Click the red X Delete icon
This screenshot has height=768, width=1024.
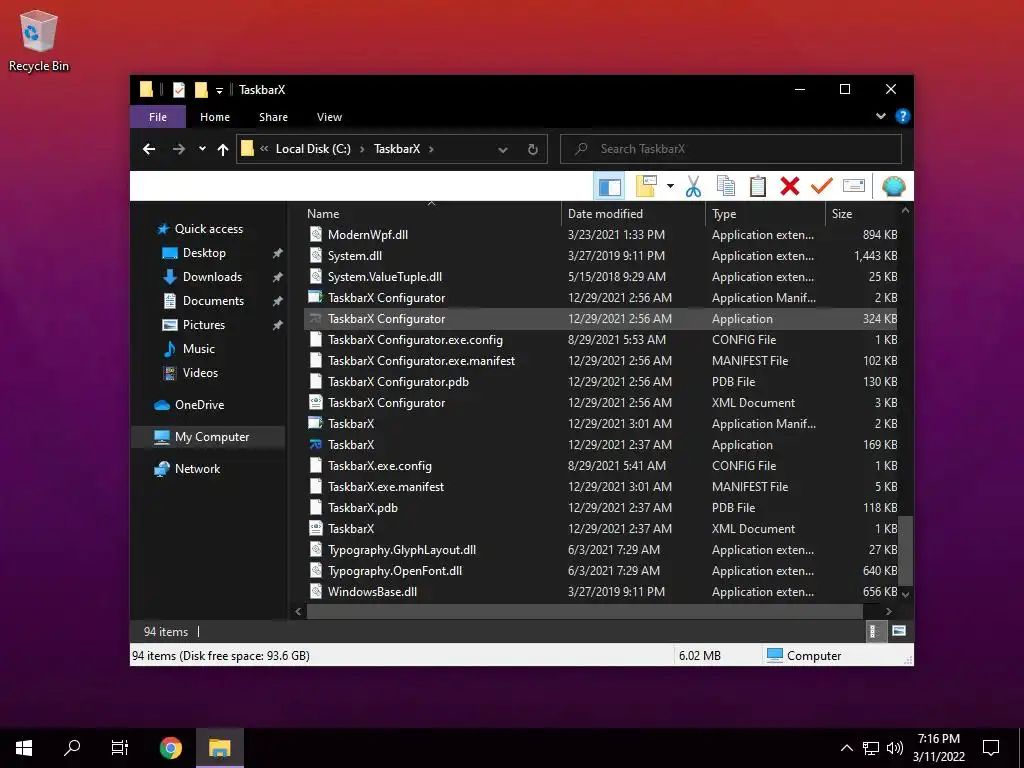[x=790, y=186]
